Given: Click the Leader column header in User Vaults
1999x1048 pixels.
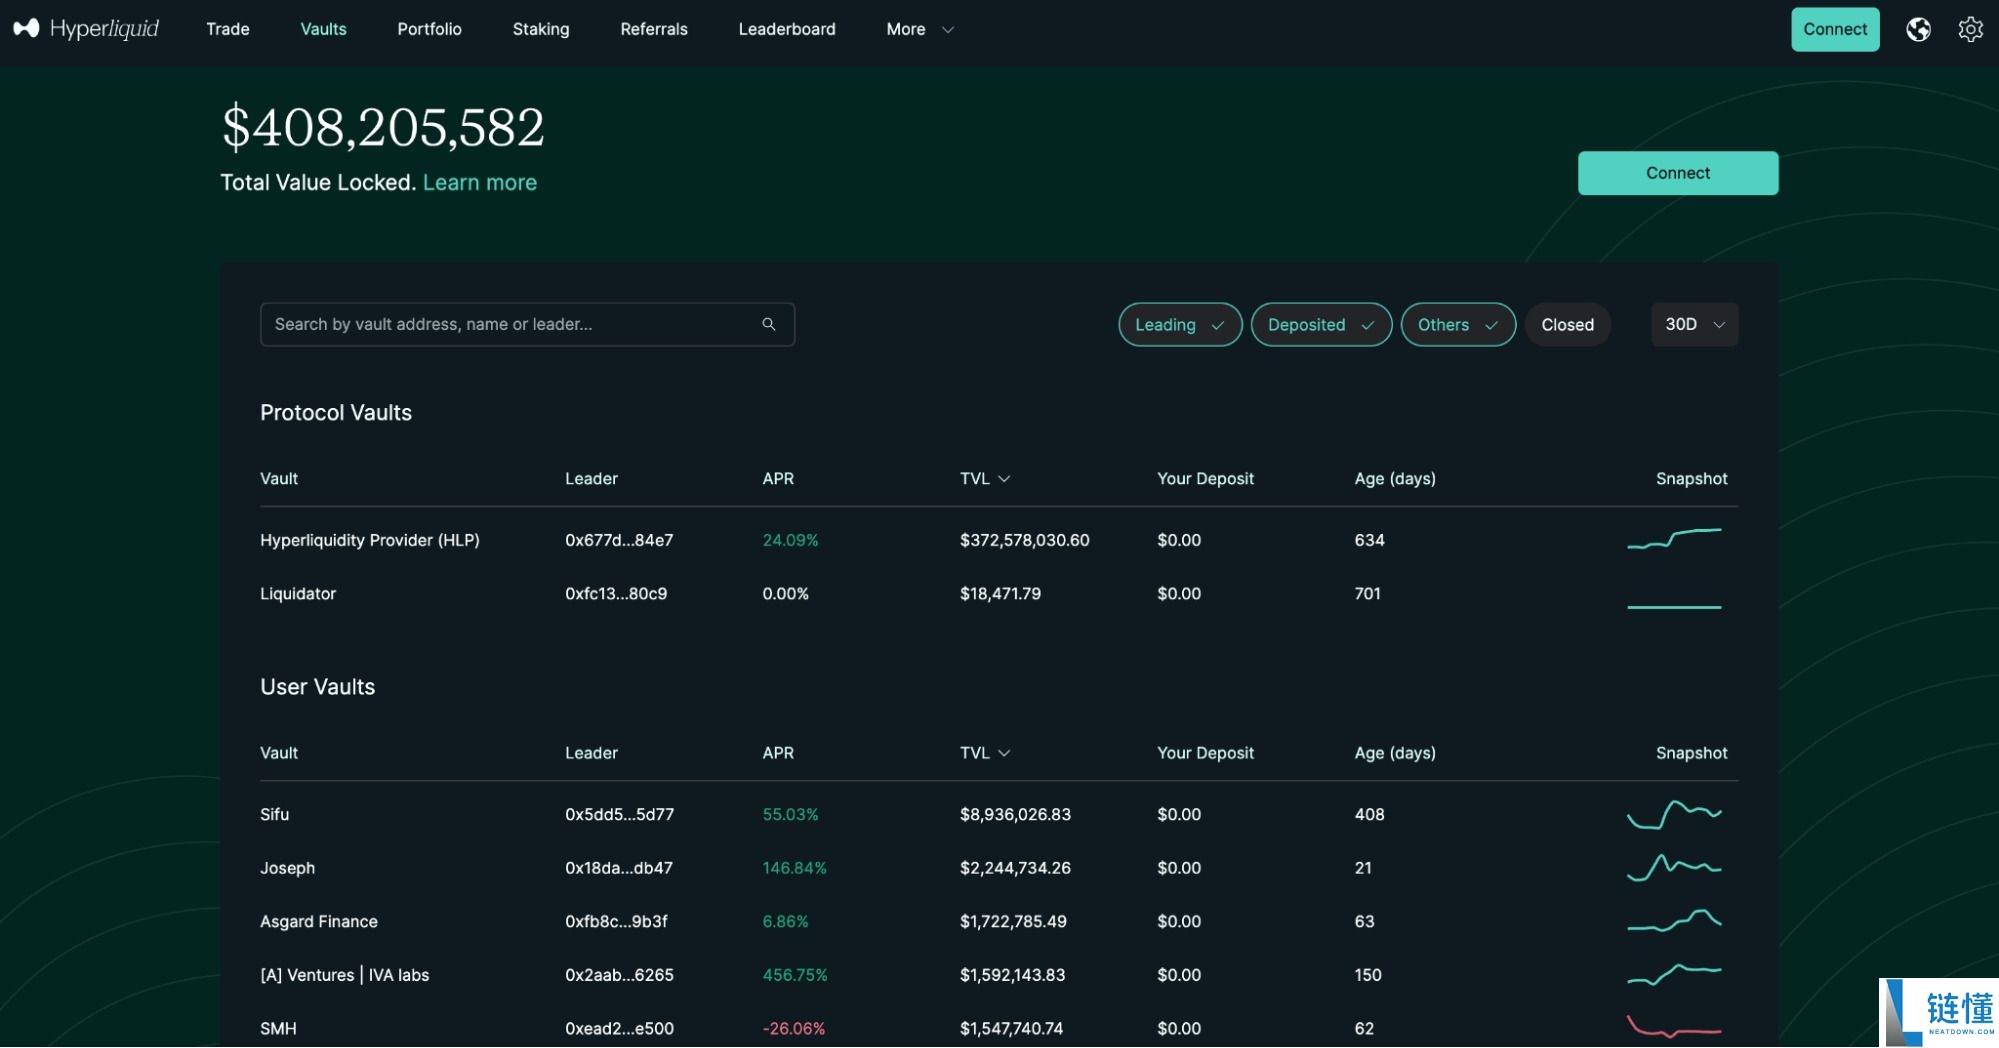Looking at the screenshot, I should (591, 753).
